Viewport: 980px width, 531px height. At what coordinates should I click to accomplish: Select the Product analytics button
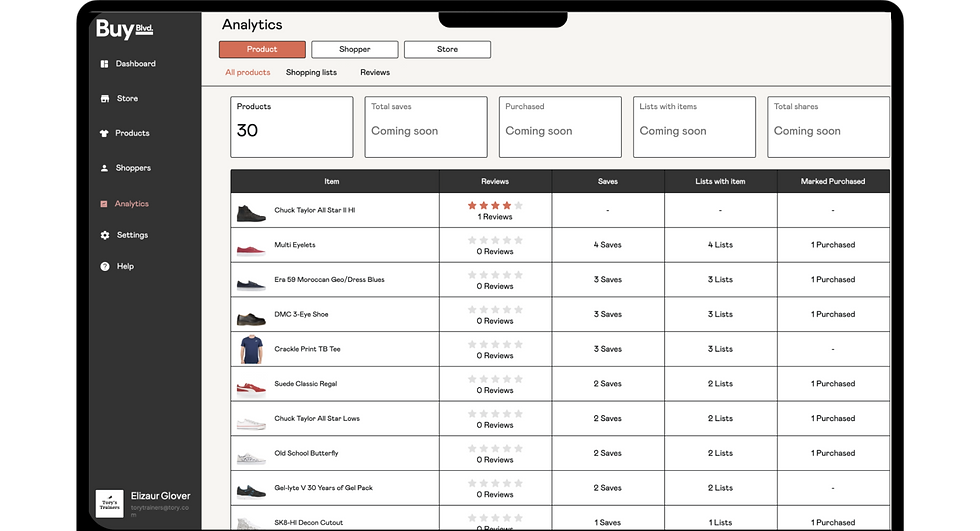262,49
